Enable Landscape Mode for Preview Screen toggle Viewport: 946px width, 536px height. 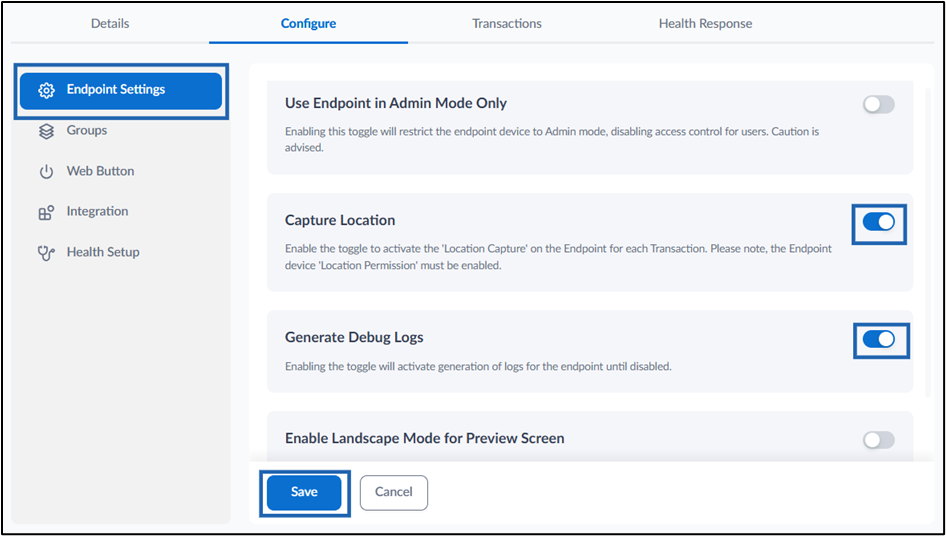[878, 439]
